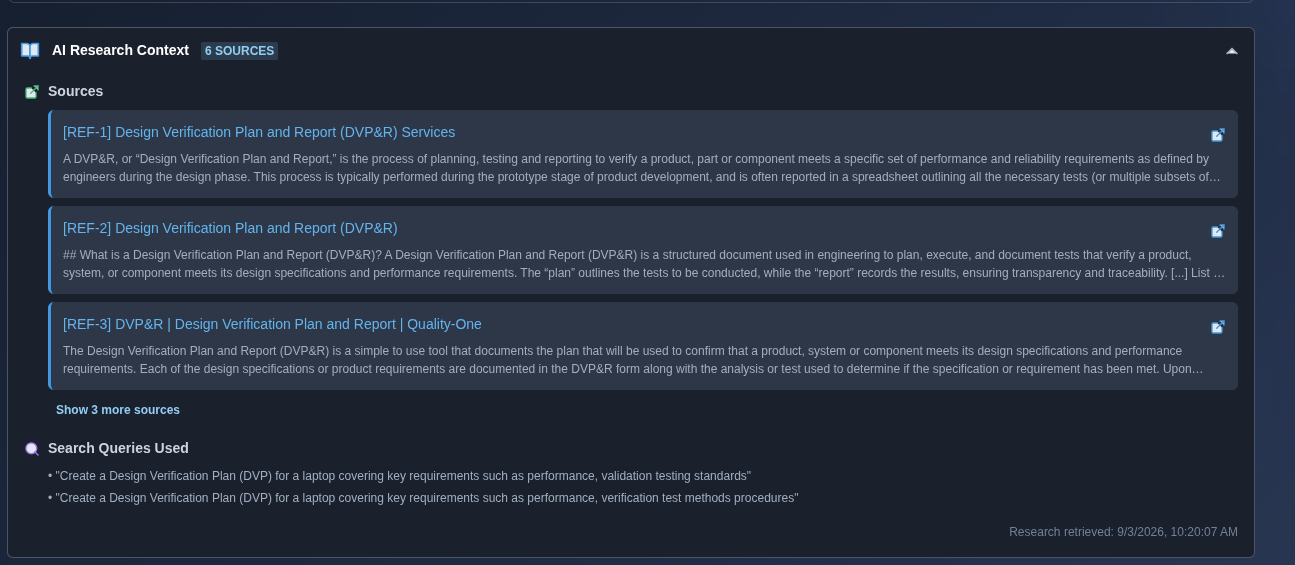Screen dimensions: 1295x565
Task: Click the open book icon beside AI Research Context
Action: [30, 50]
